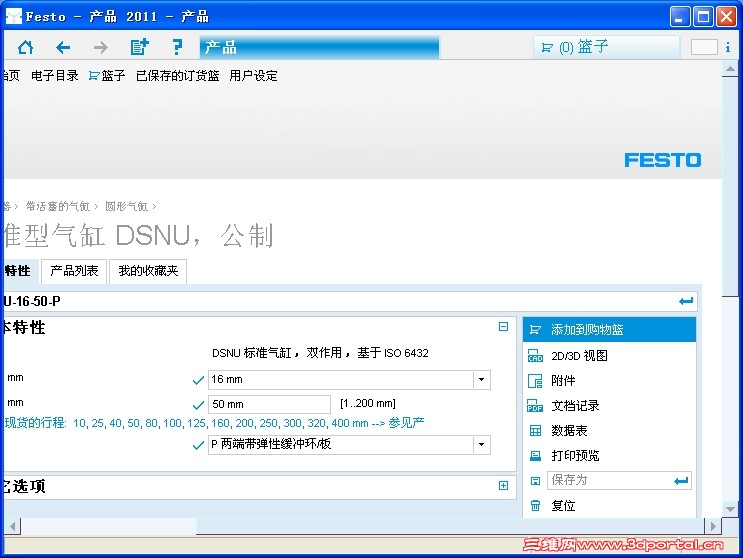Click the info 'i' icon
This screenshot has height=558, width=743.
[x=728, y=47]
